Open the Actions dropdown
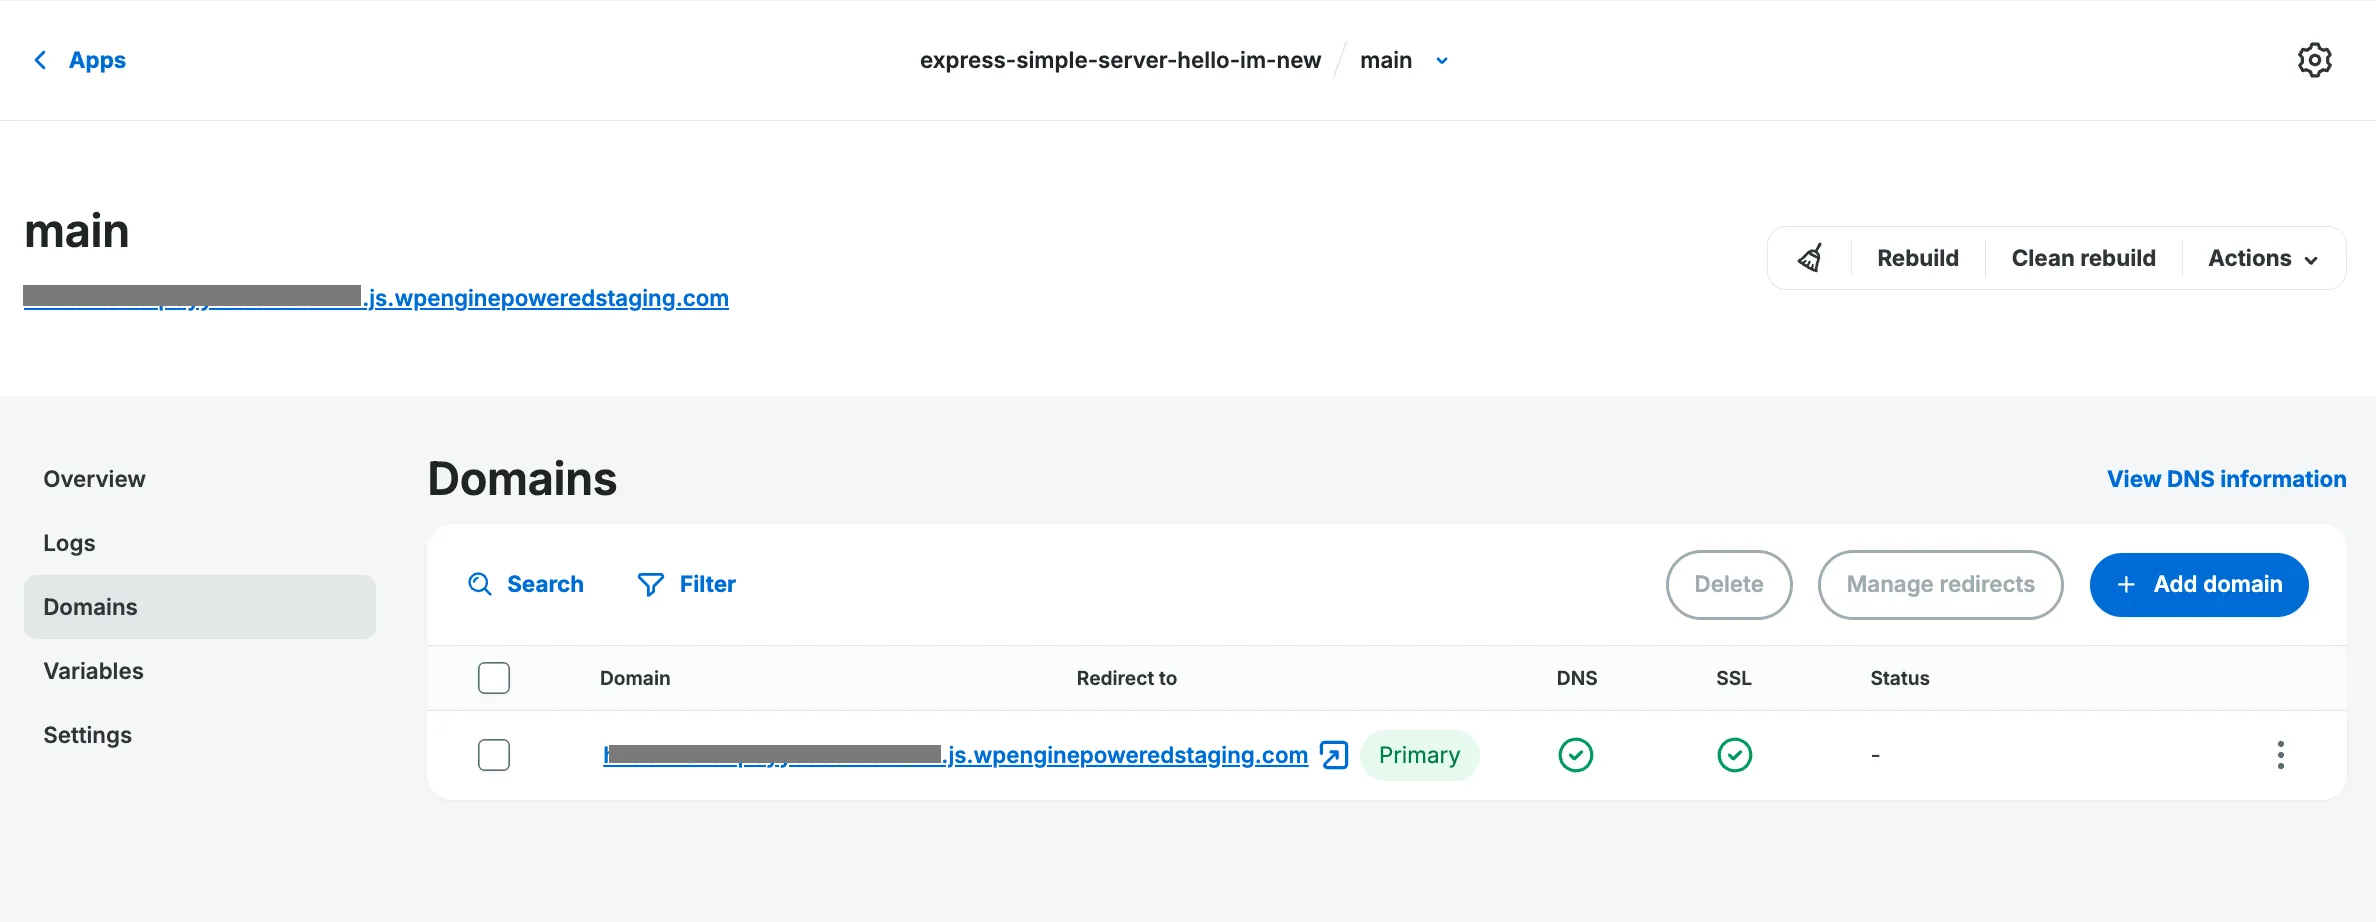Image resolution: width=2376 pixels, height=922 pixels. click(x=2262, y=257)
